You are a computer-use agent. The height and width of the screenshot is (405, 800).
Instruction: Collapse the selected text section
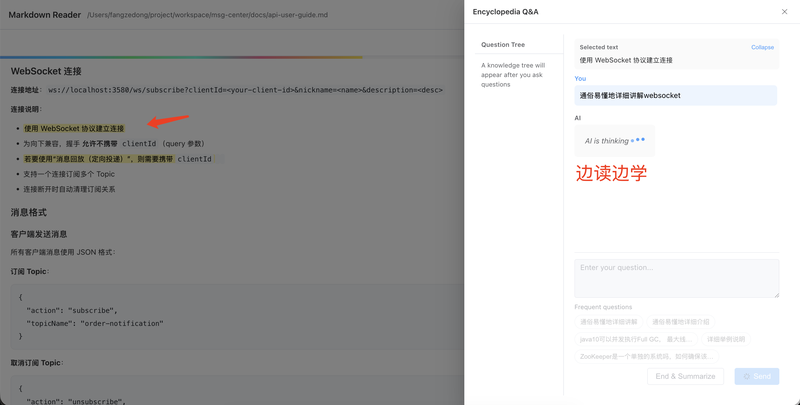pyautogui.click(x=762, y=47)
